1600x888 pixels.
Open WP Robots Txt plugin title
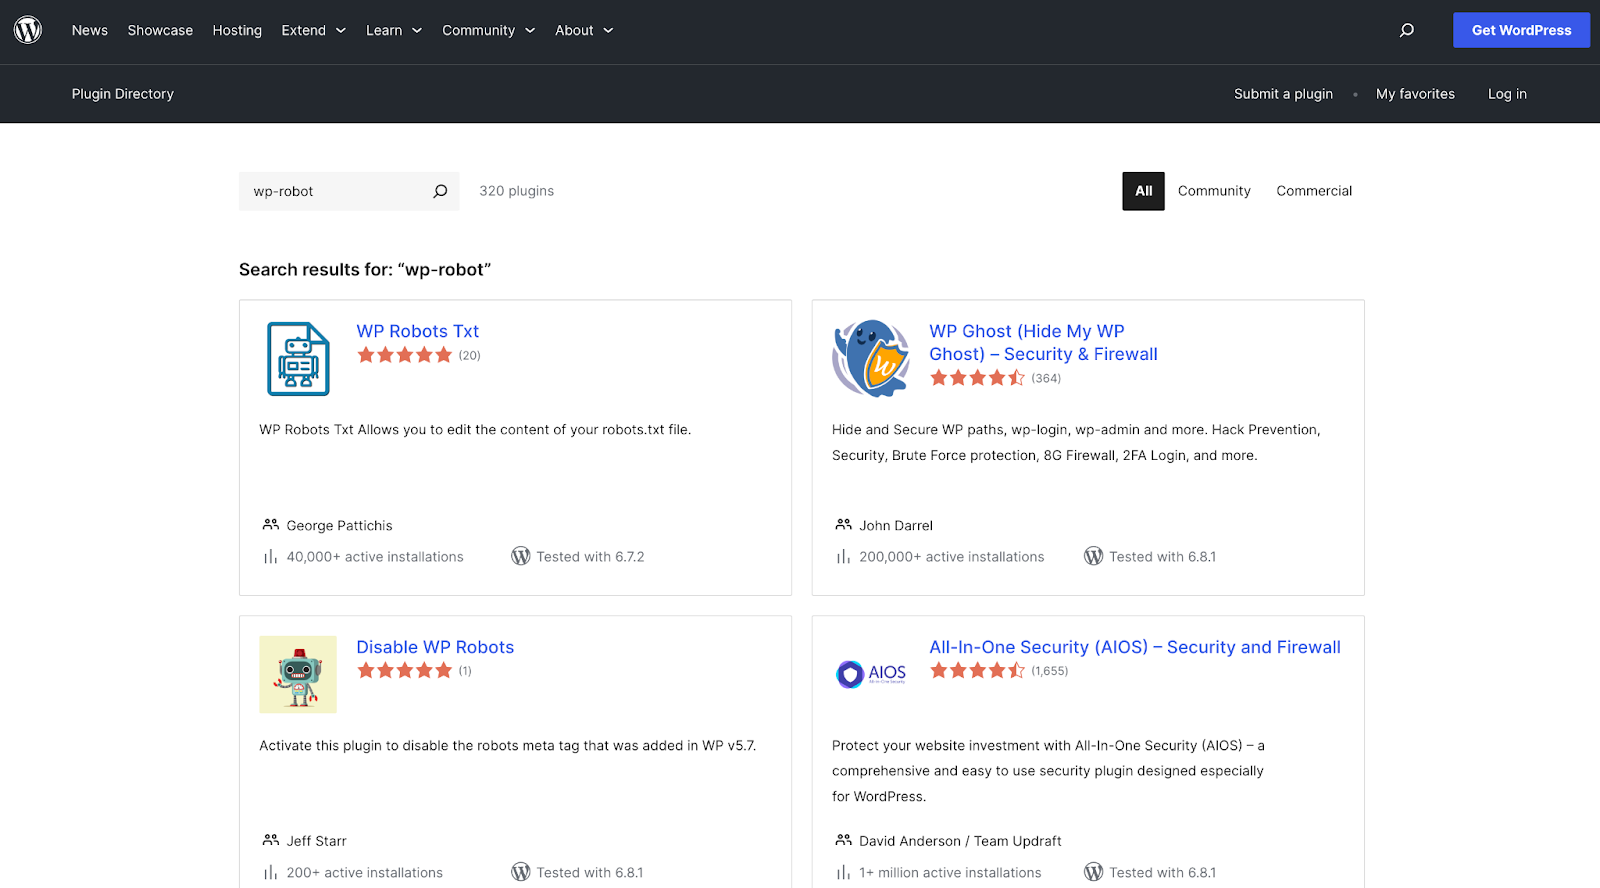pos(418,331)
